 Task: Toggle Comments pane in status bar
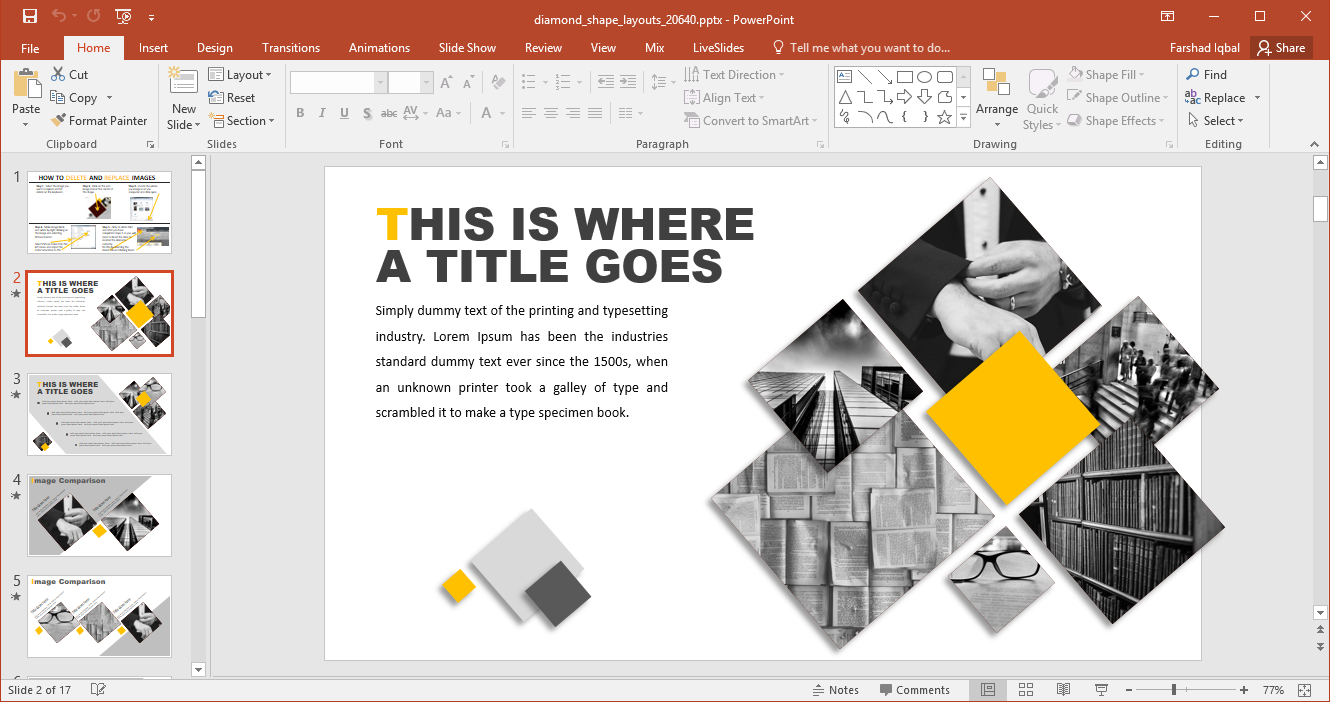click(914, 690)
